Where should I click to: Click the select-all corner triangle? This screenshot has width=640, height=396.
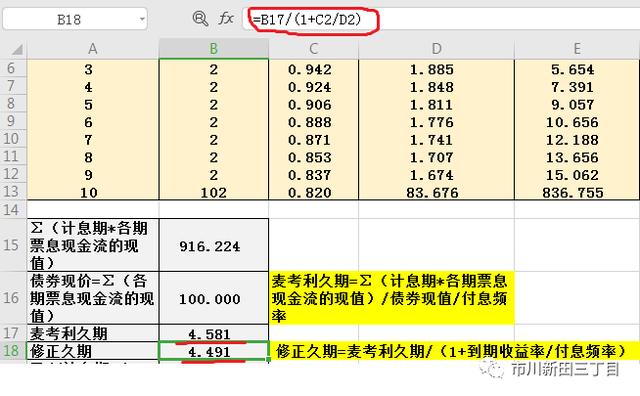click(x=17, y=49)
